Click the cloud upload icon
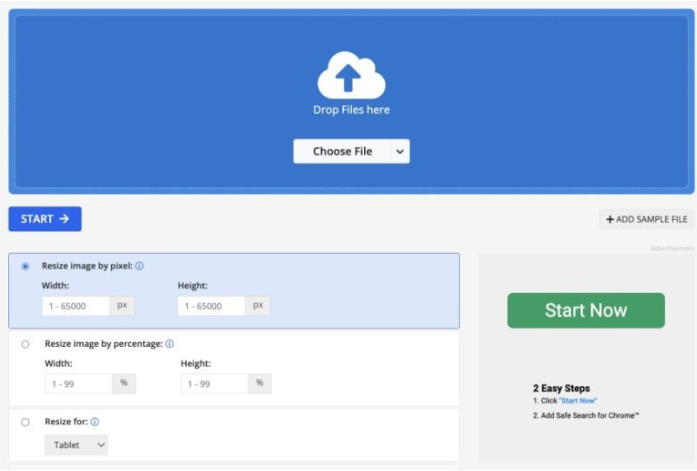 pos(351,76)
